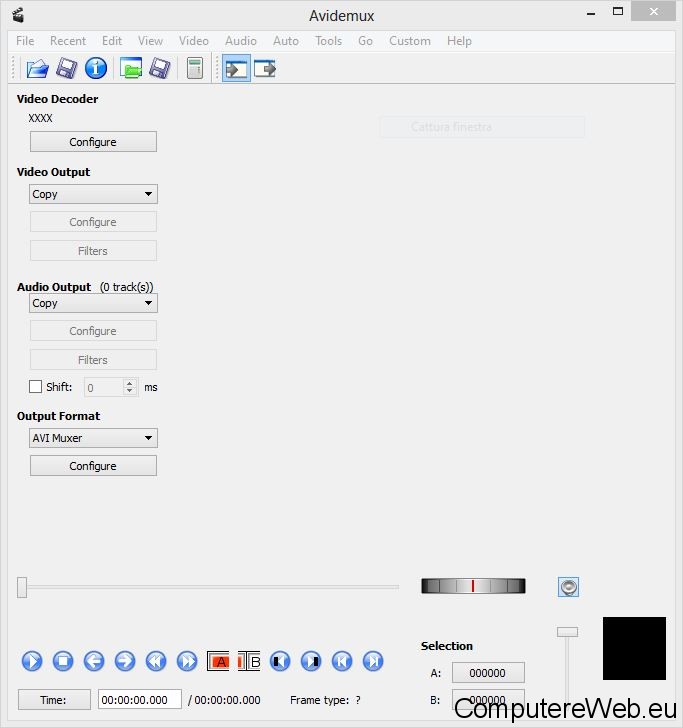Open the Edit menu

pyautogui.click(x=112, y=41)
